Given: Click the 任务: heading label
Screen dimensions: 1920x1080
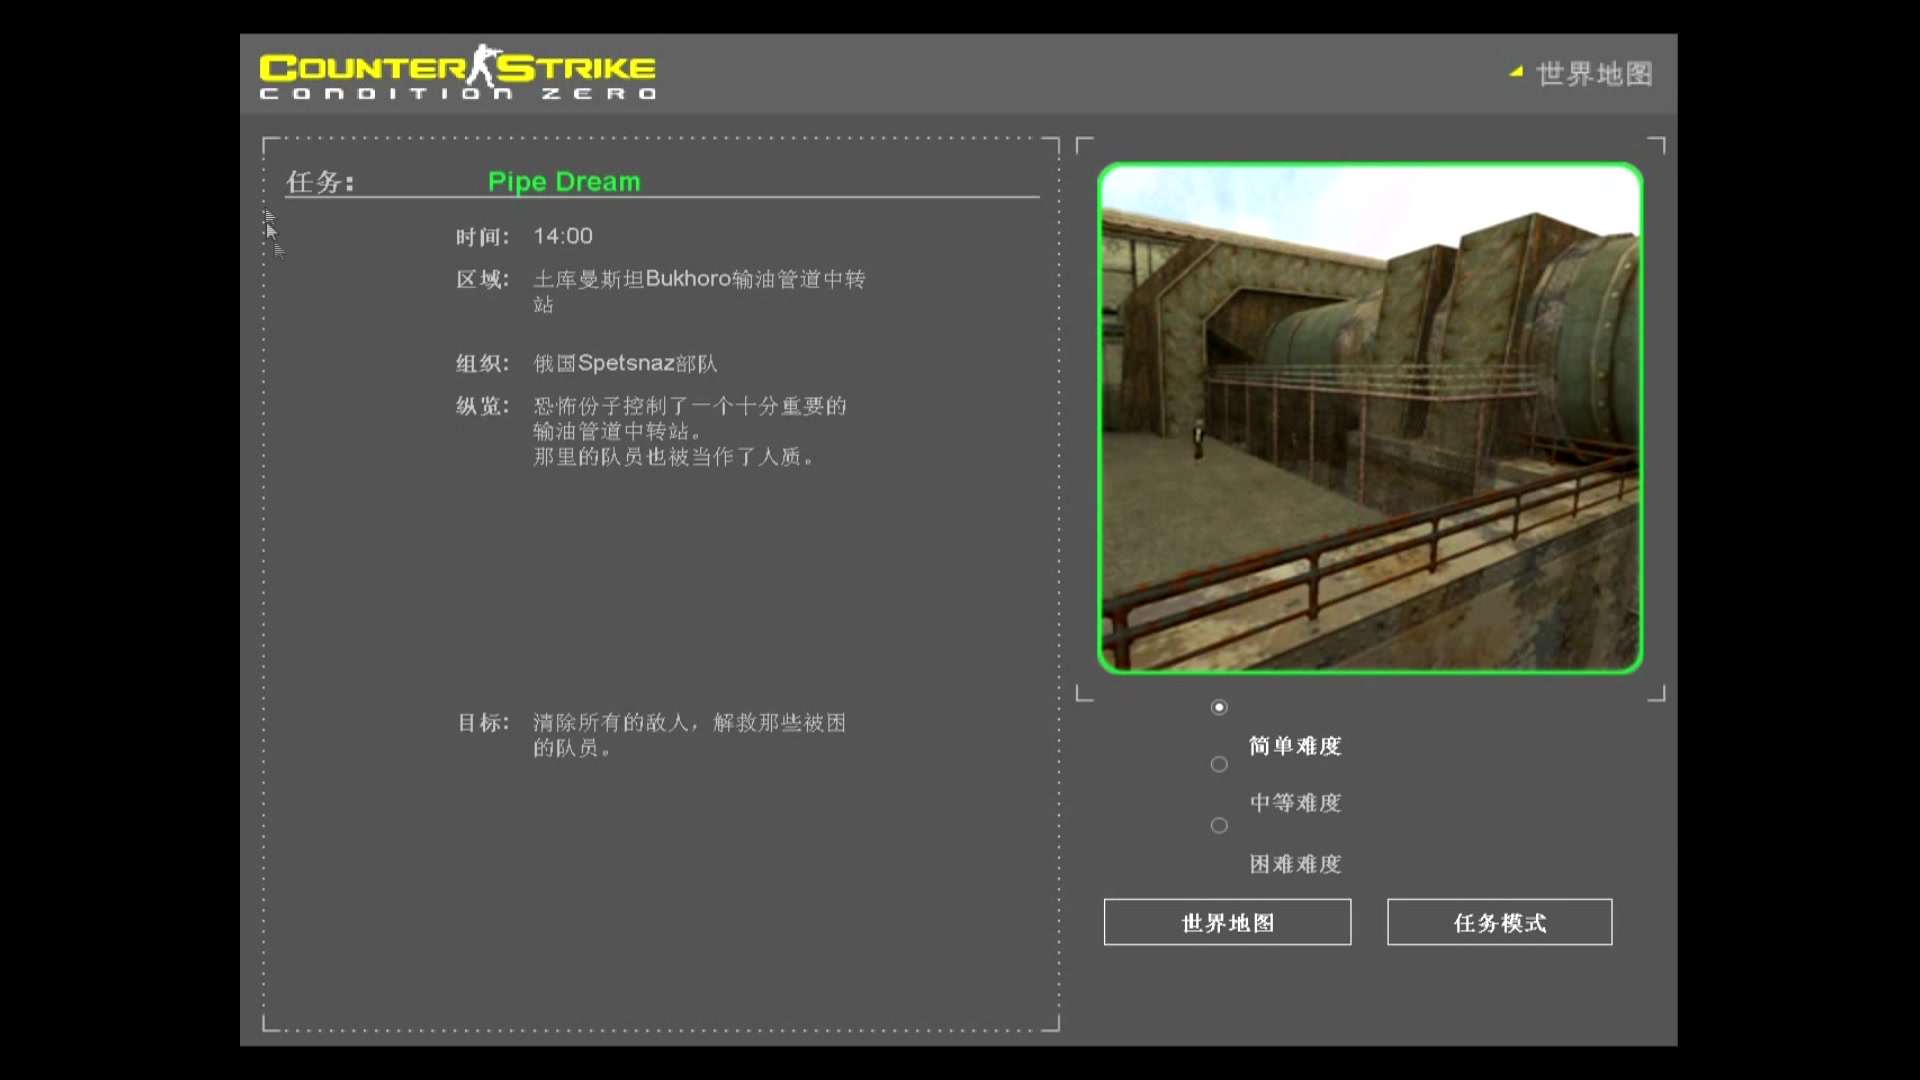Looking at the screenshot, I should tap(320, 182).
